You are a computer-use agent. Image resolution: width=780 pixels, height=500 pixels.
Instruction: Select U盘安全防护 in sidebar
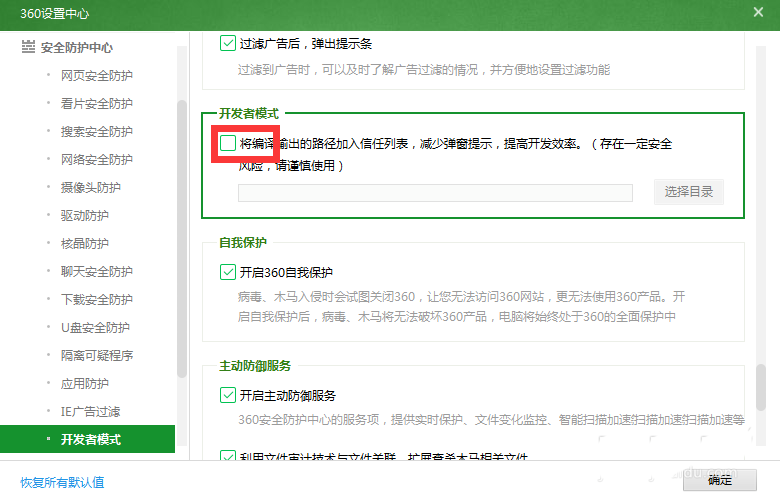click(95, 327)
